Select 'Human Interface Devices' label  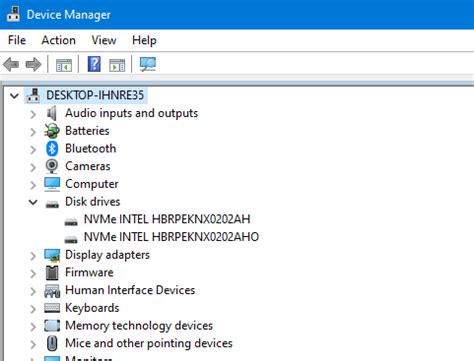[x=130, y=290]
